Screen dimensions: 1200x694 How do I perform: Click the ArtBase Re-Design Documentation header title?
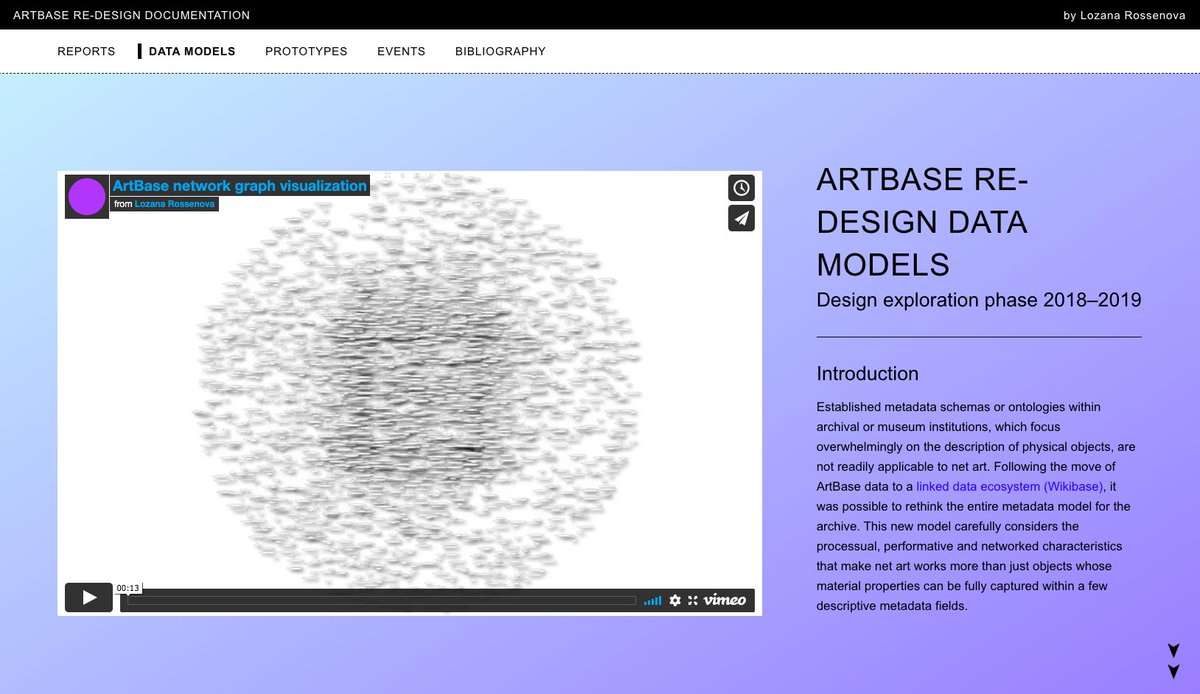[x=132, y=15]
